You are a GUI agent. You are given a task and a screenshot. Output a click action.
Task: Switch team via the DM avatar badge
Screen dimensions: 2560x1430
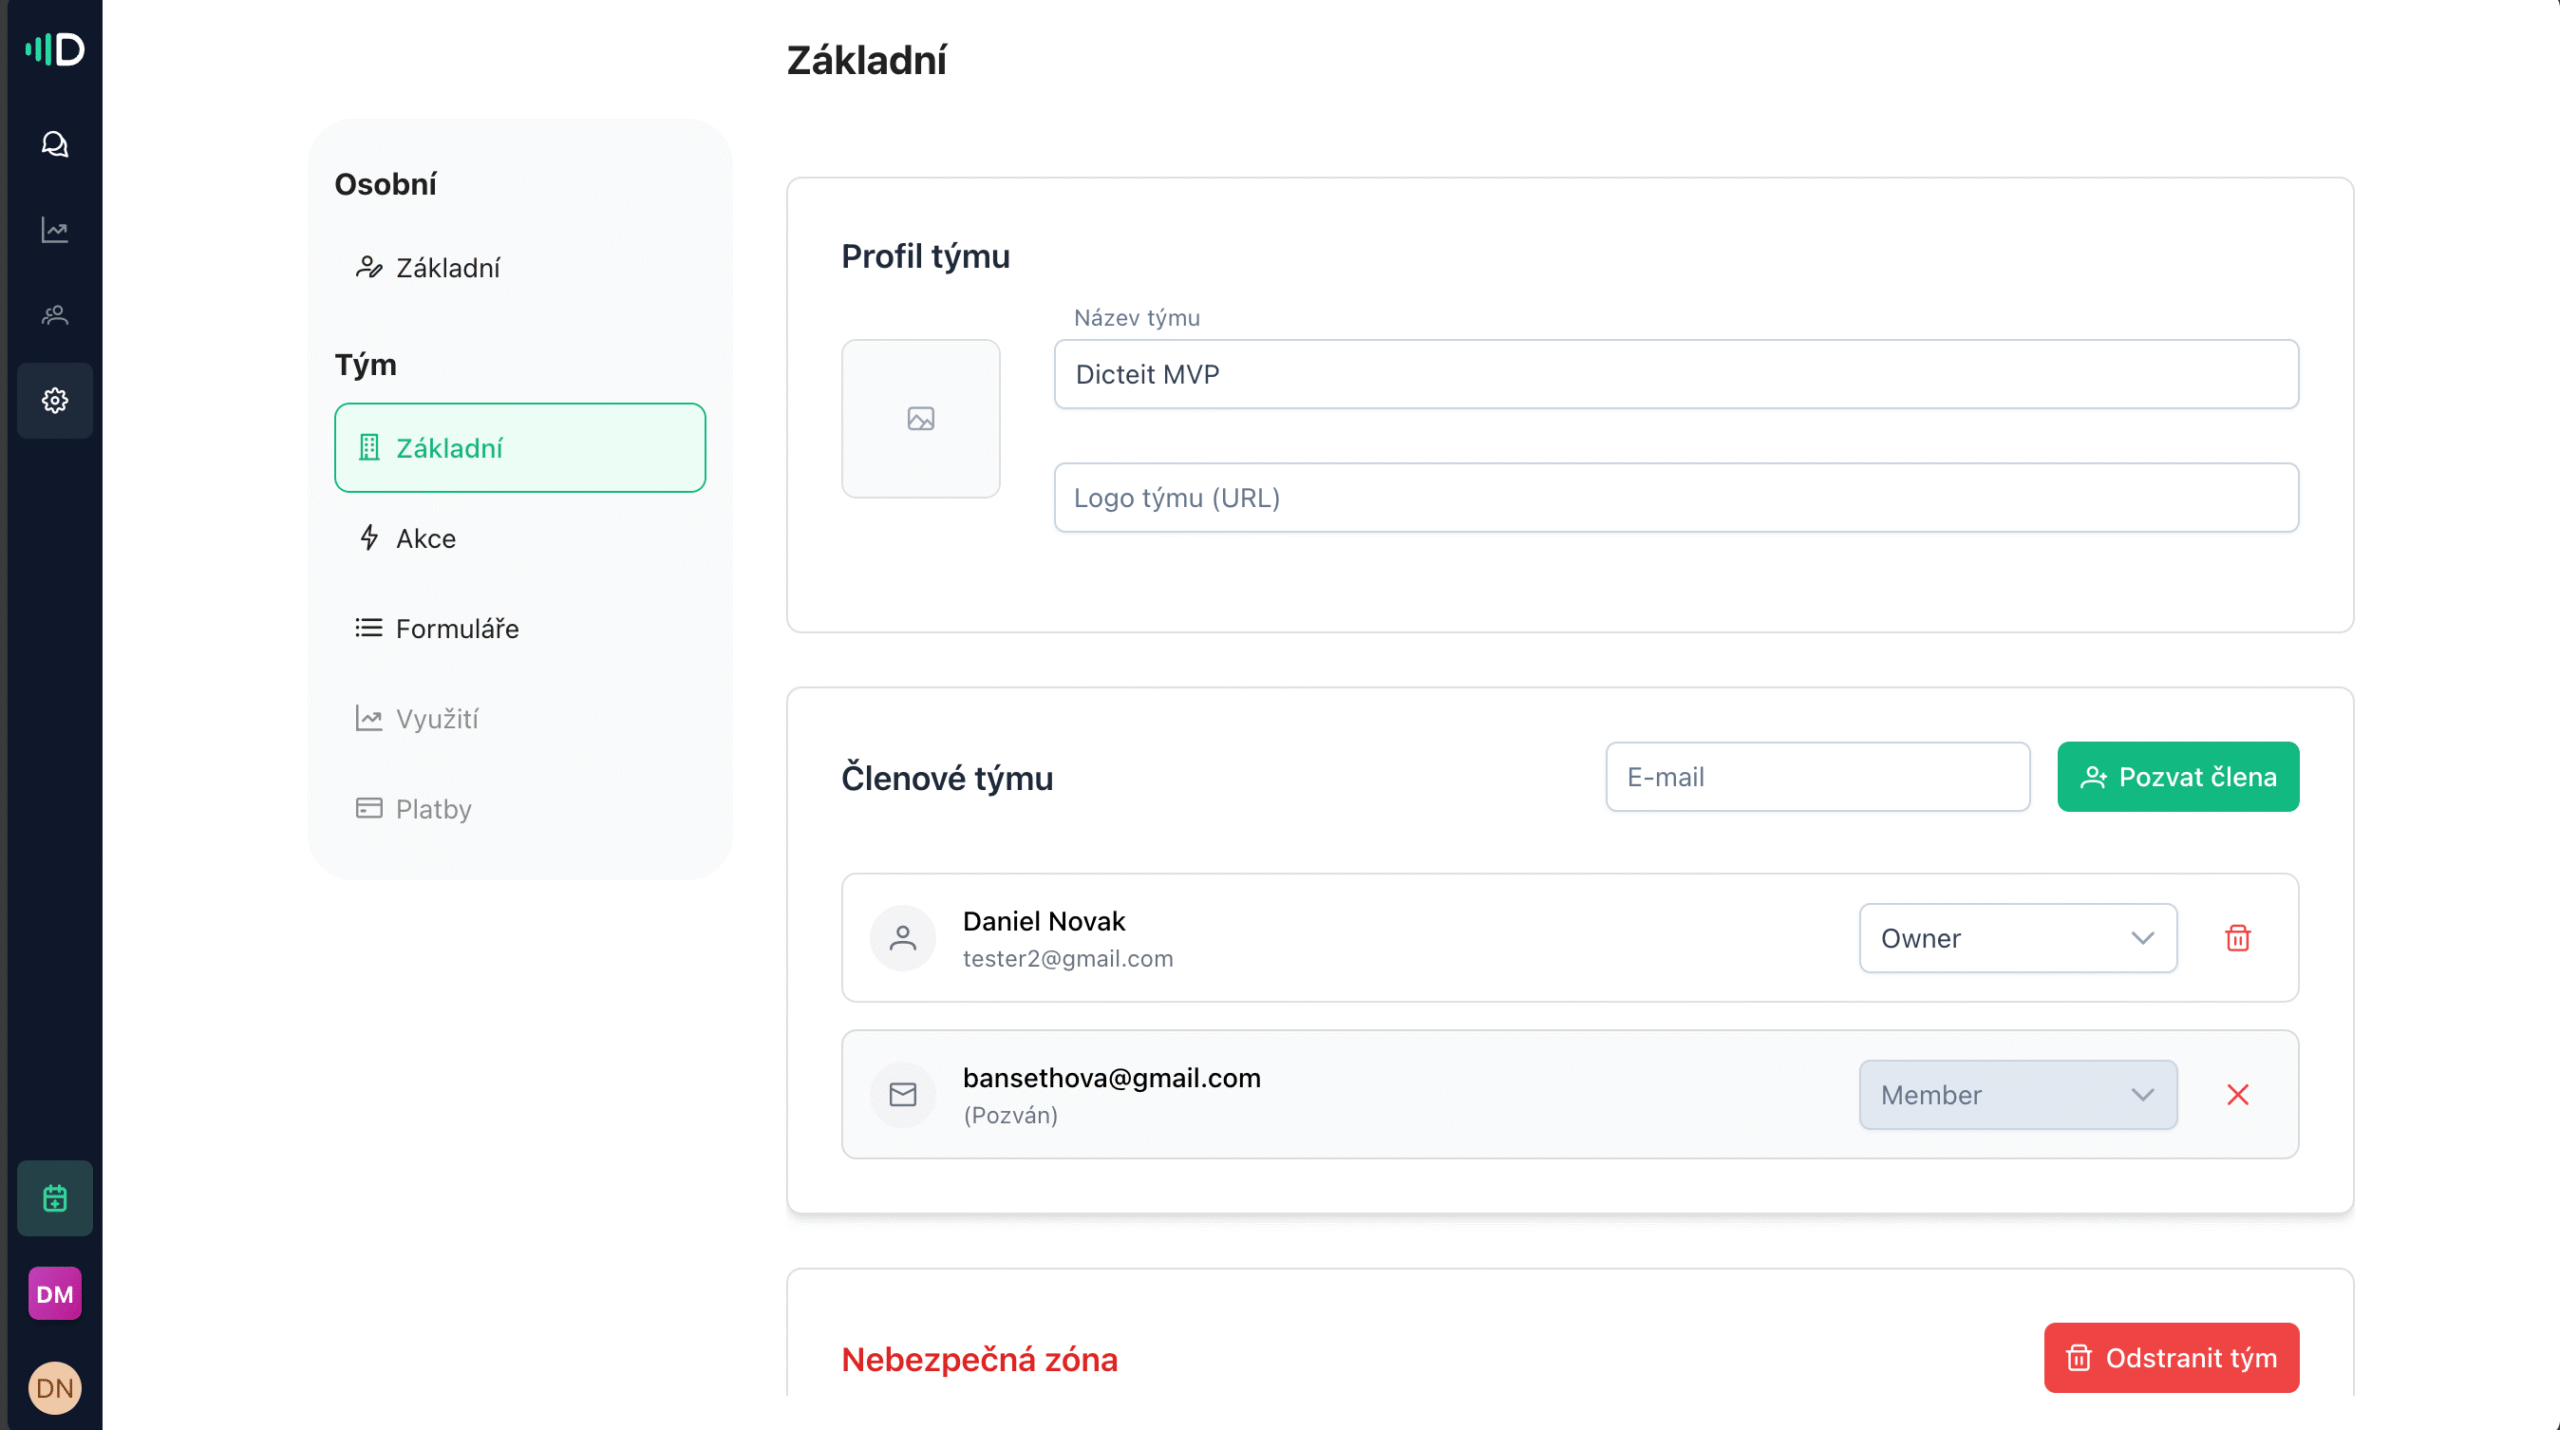(x=55, y=1294)
